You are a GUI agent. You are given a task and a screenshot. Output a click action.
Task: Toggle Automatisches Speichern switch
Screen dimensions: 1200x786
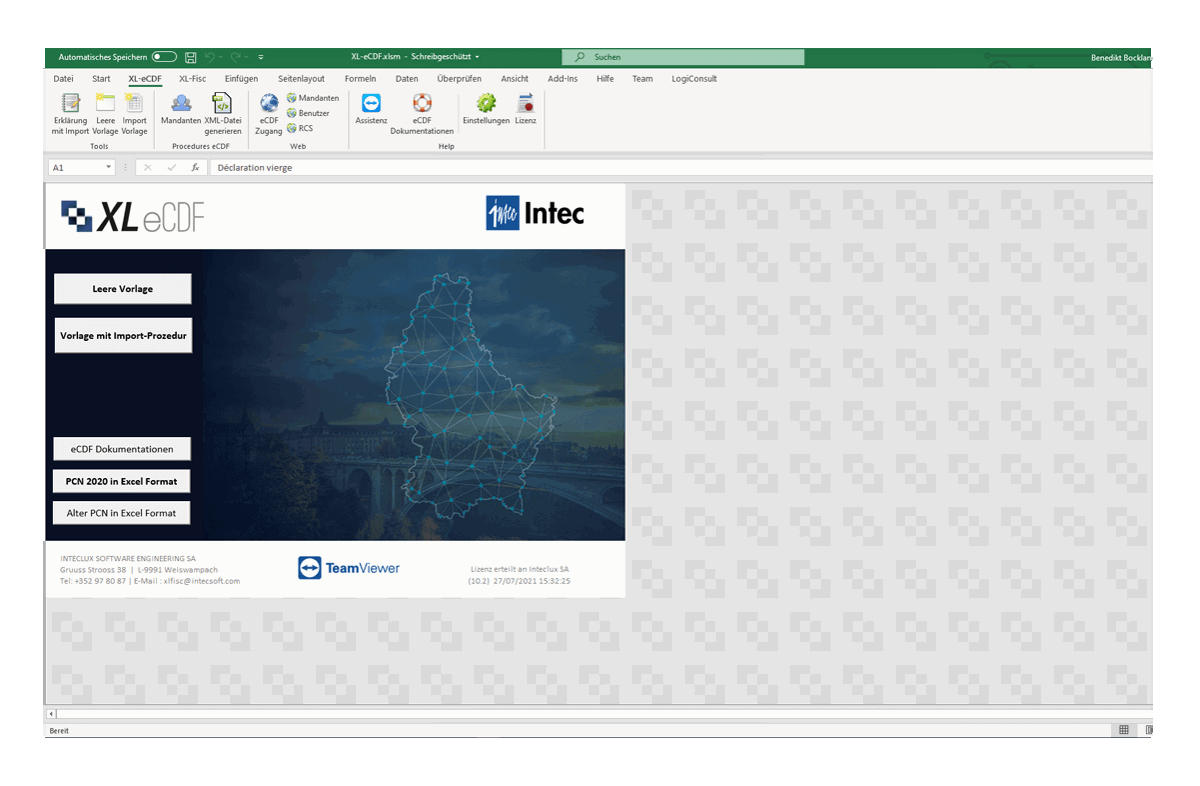click(165, 57)
